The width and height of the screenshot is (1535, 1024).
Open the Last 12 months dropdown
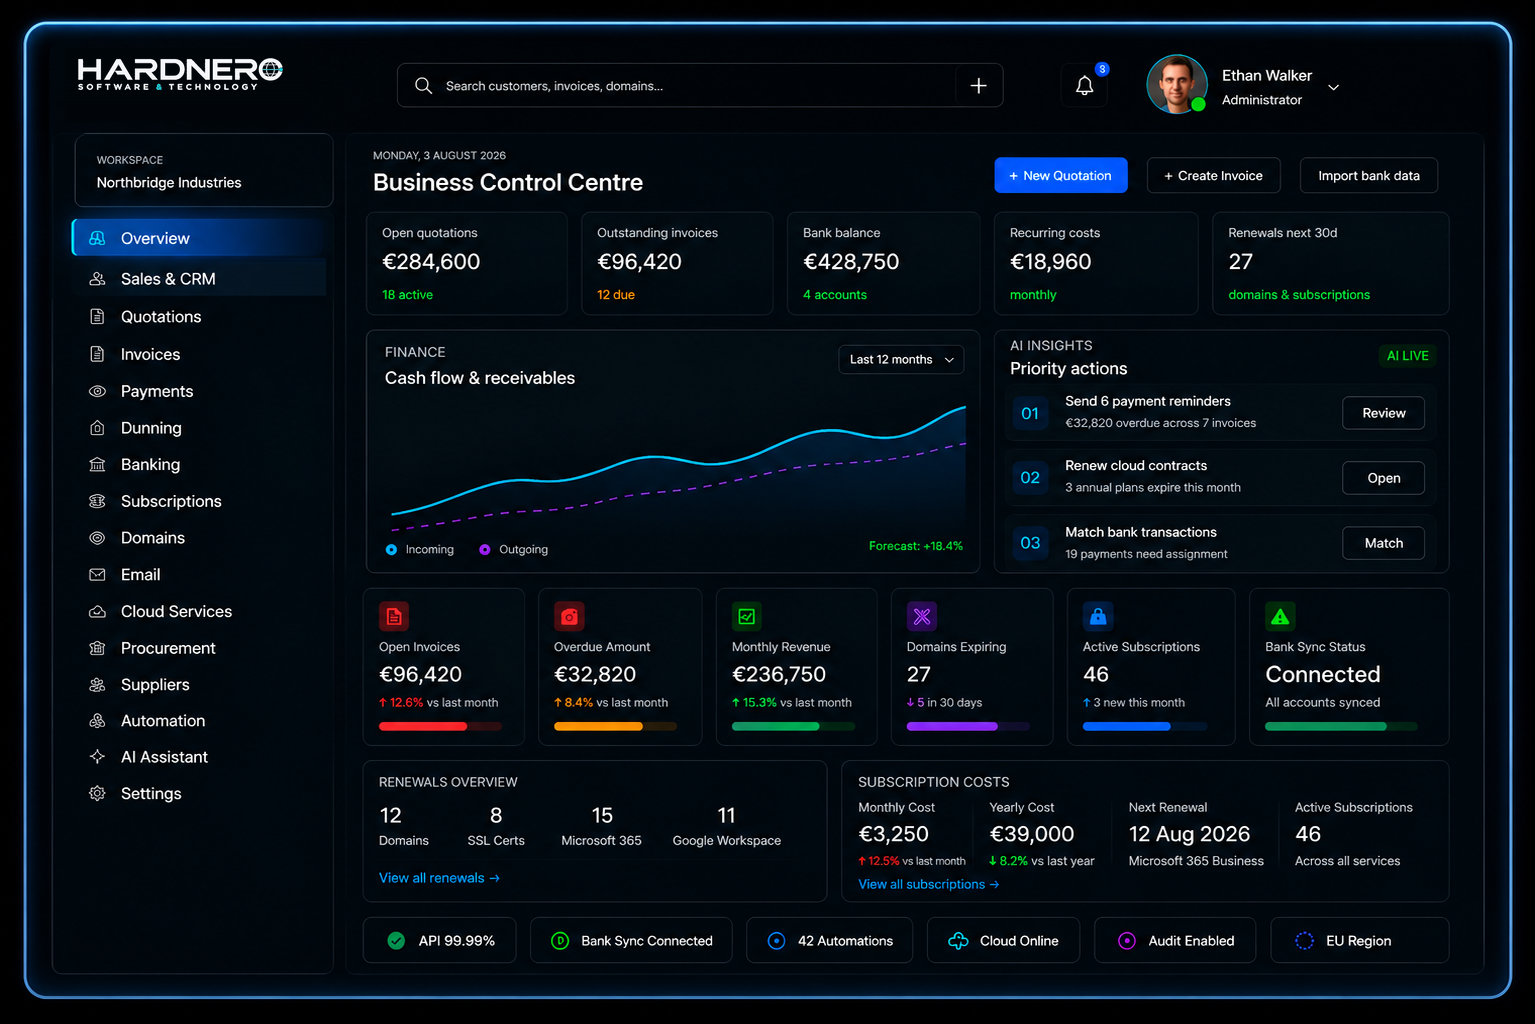(x=901, y=360)
